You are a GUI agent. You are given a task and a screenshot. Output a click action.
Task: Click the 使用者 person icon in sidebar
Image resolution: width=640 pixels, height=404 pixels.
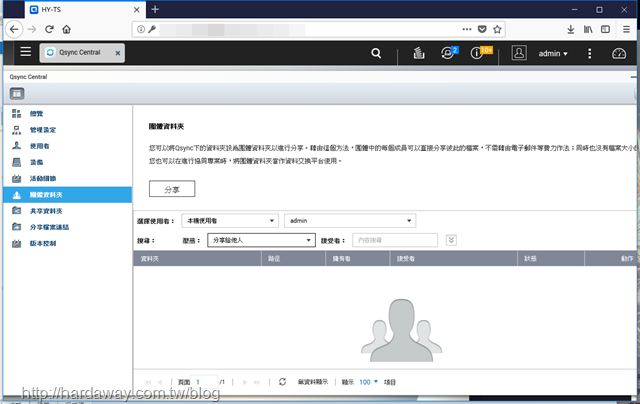pos(16,146)
